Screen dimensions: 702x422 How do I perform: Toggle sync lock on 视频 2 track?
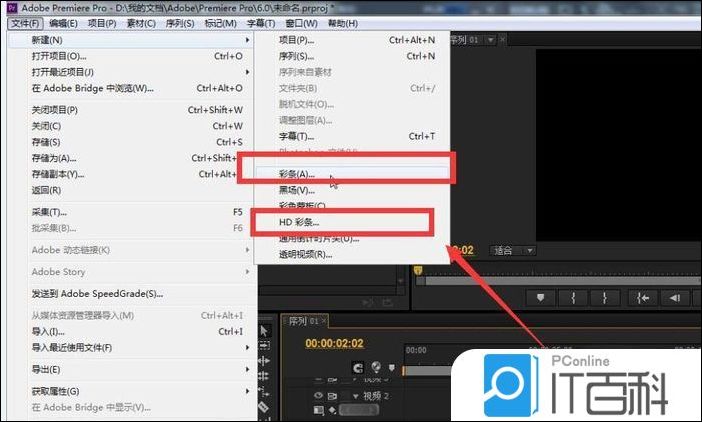pyautogui.click(x=332, y=396)
